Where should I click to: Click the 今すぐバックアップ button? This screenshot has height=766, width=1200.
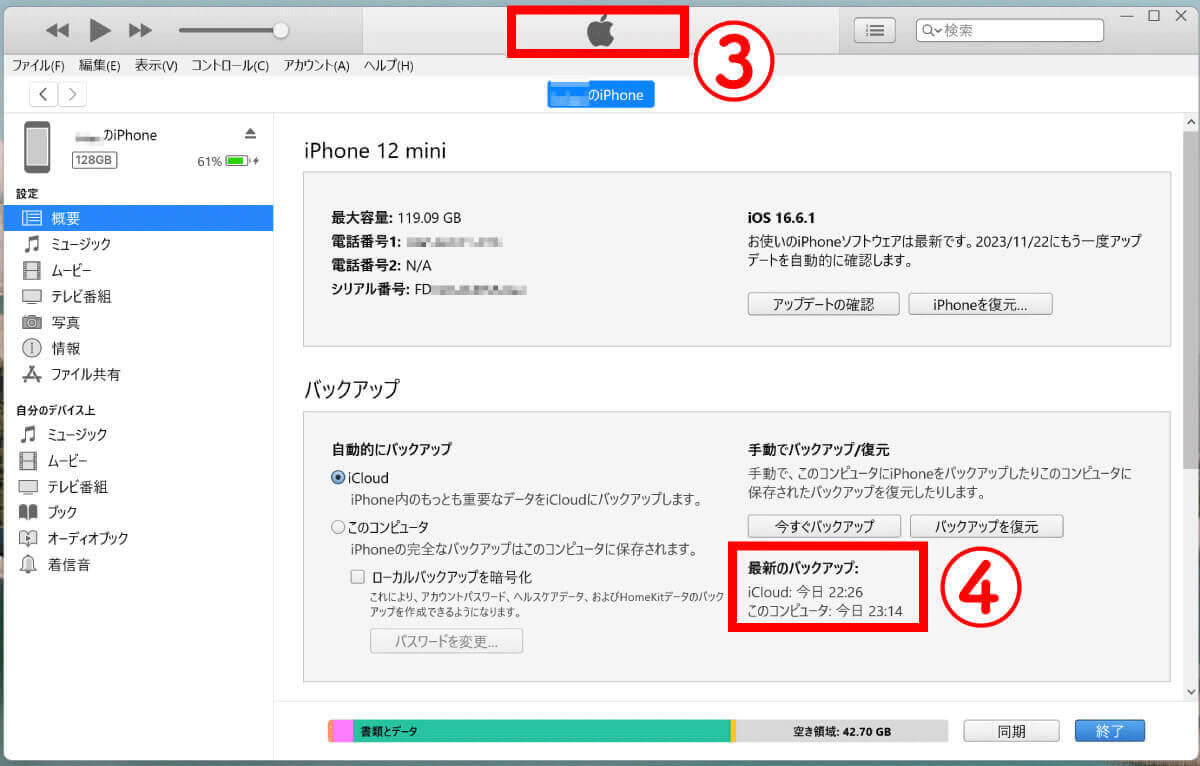(x=824, y=526)
